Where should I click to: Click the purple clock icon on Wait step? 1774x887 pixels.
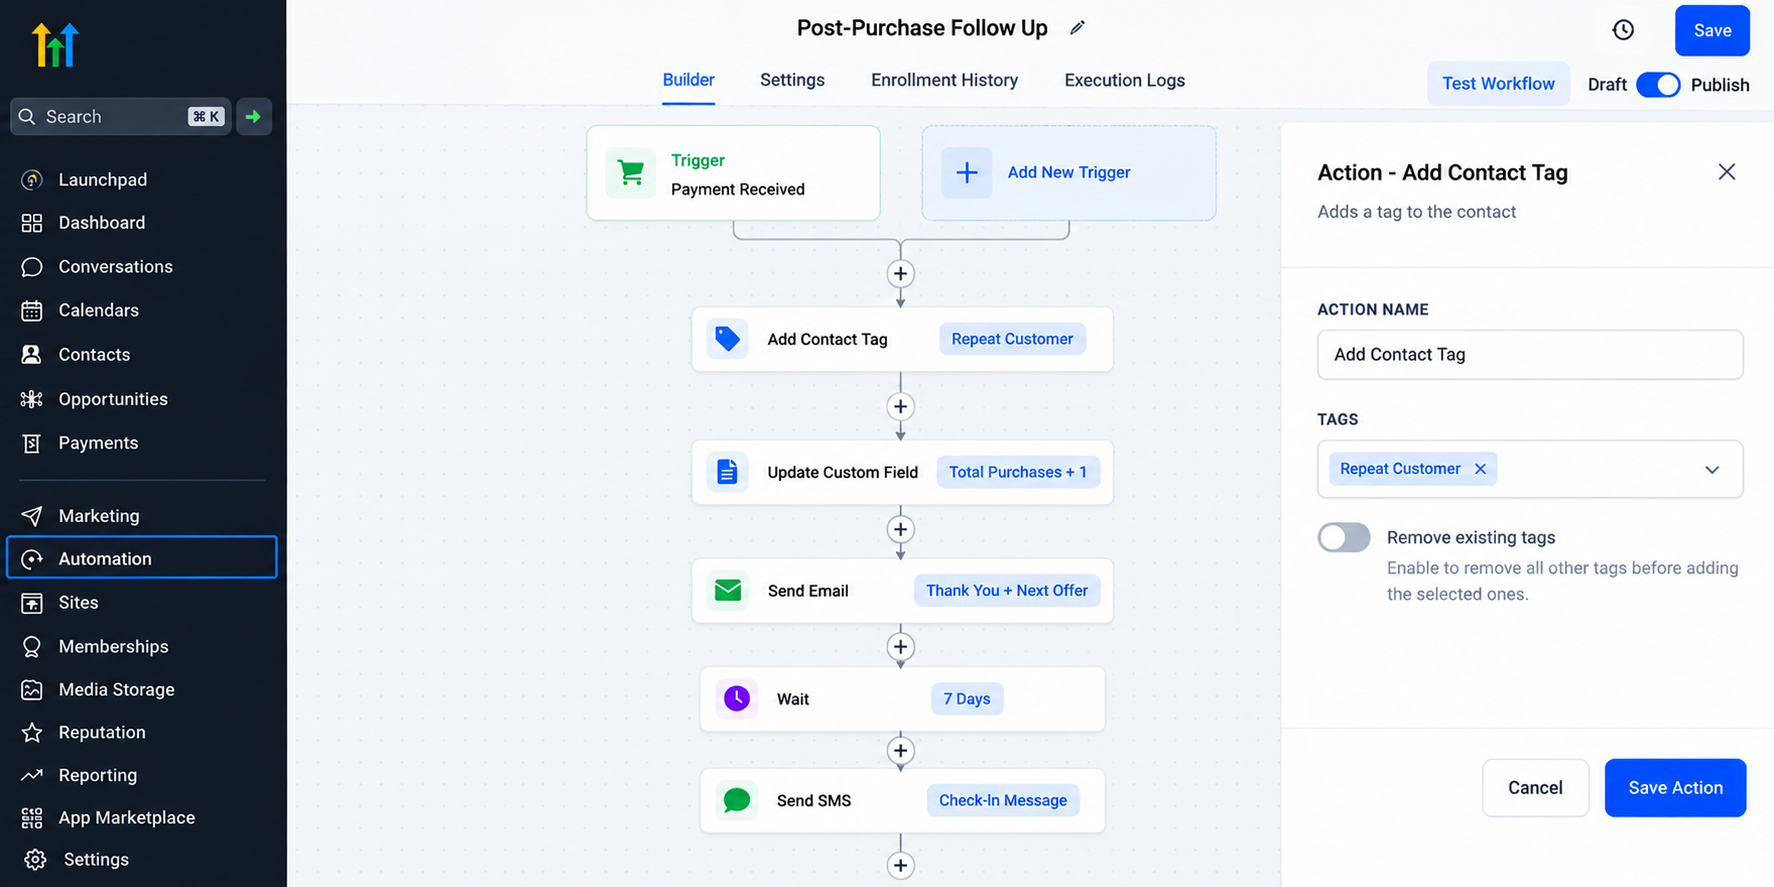click(737, 699)
